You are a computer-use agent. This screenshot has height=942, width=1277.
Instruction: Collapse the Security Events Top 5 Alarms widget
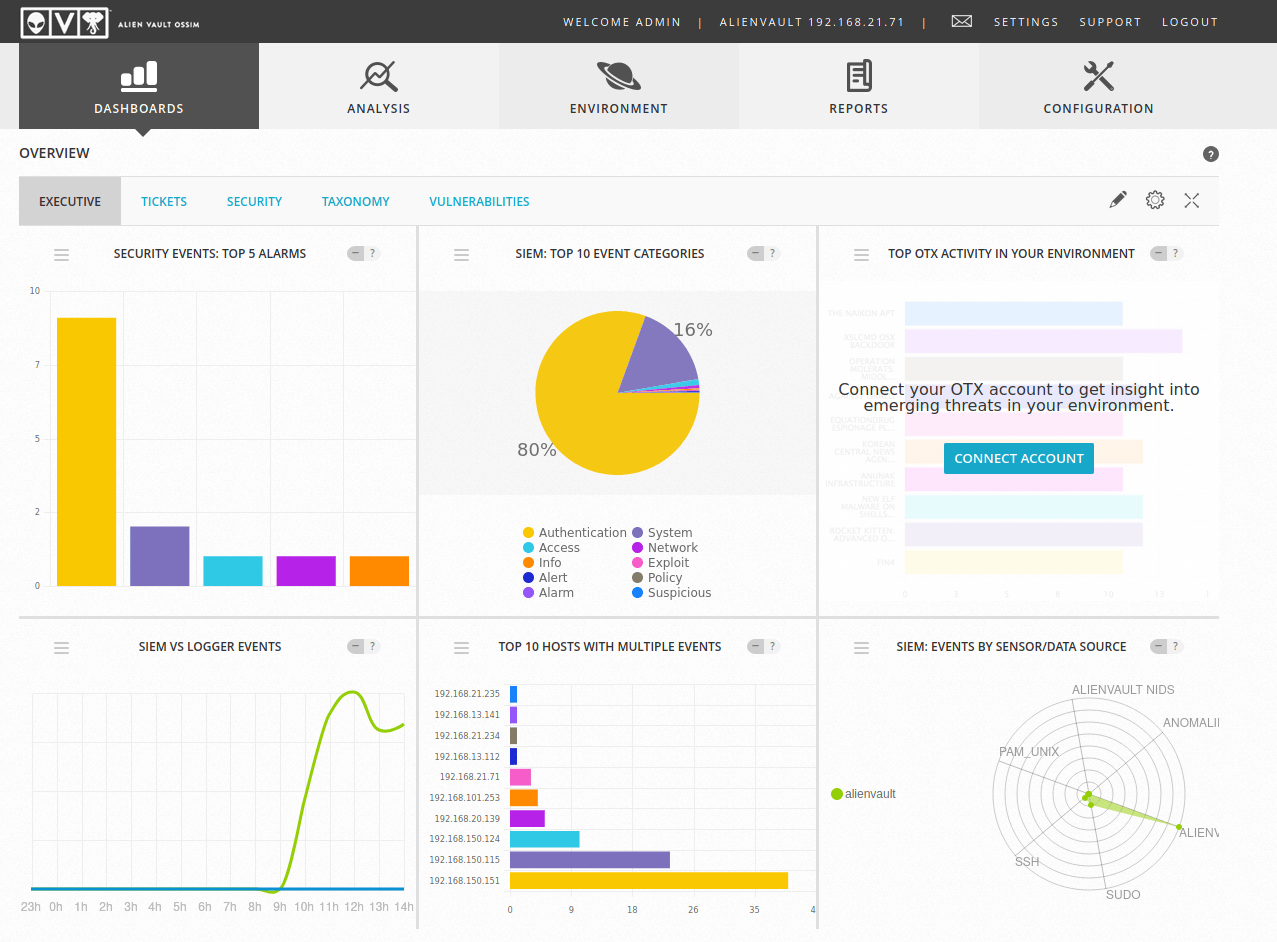[356, 254]
